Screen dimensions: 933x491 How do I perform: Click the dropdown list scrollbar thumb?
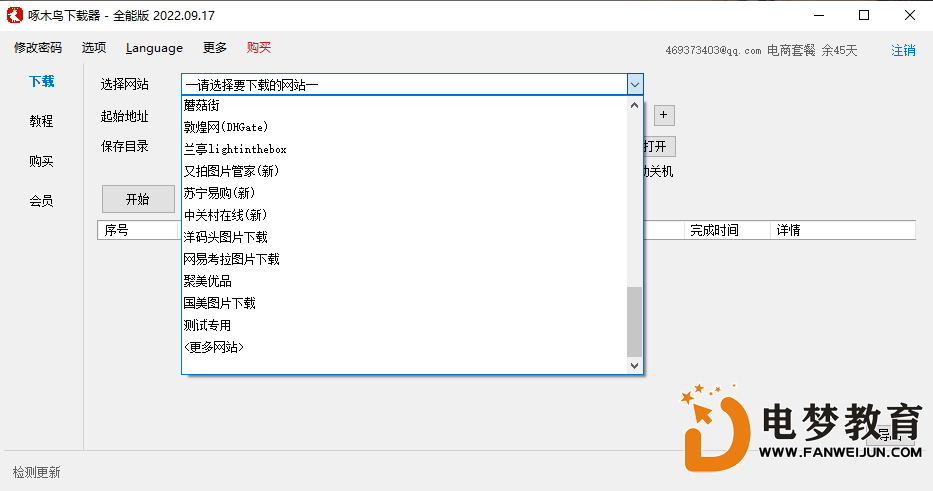(x=634, y=321)
